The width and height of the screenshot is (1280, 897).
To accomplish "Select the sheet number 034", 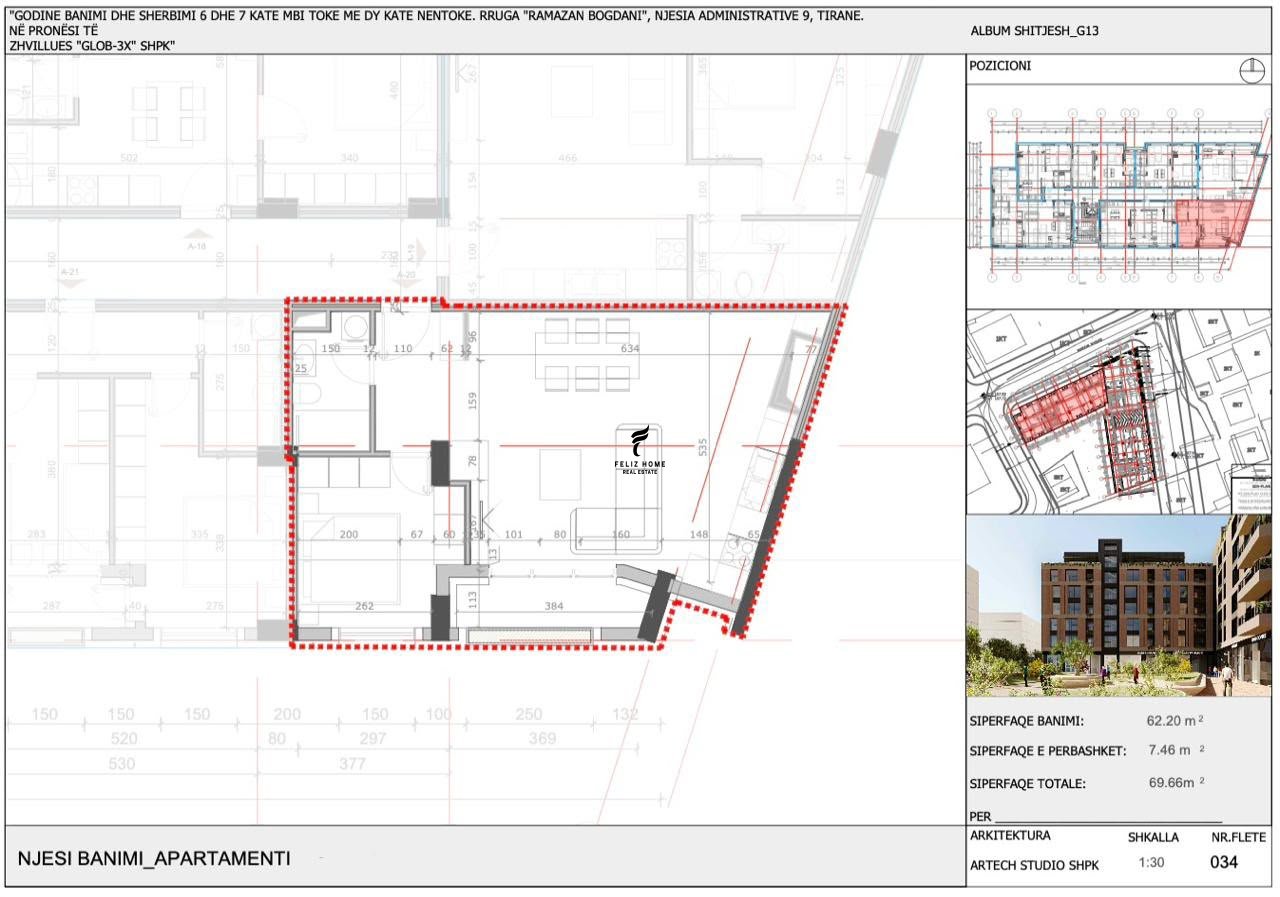I will tap(1224, 863).
